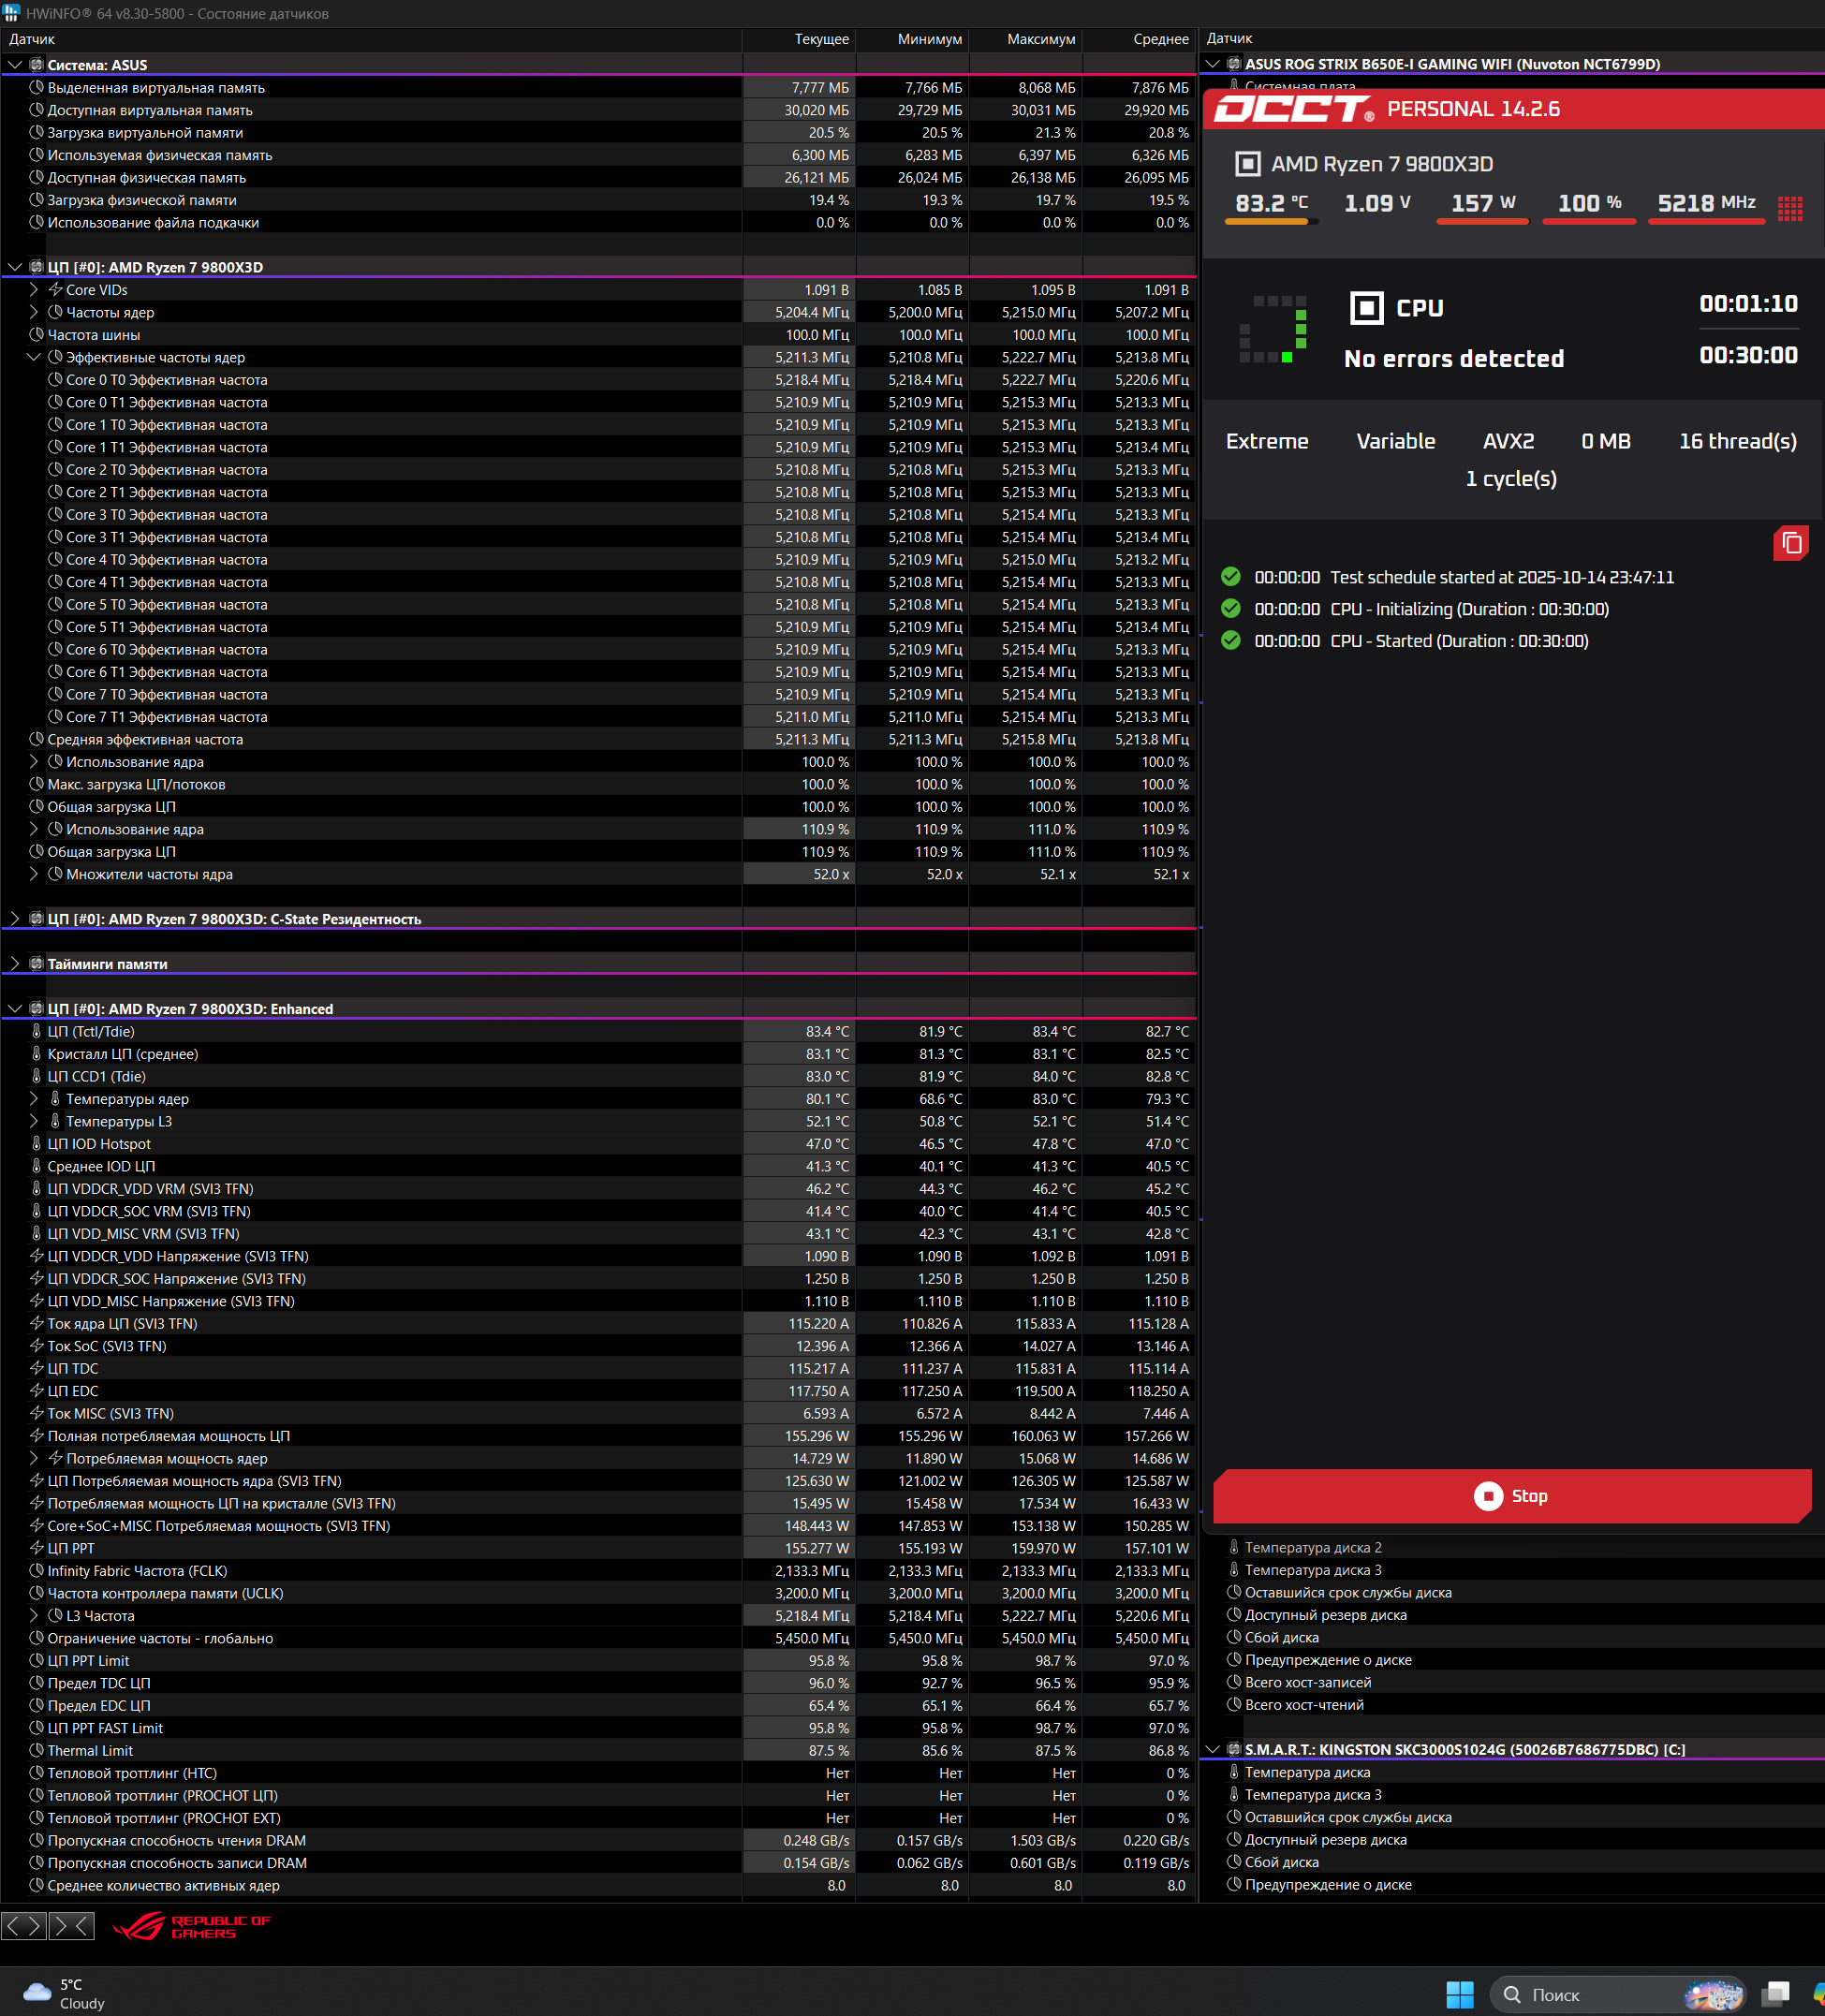Click the OCCT copy log icon

(1791, 543)
